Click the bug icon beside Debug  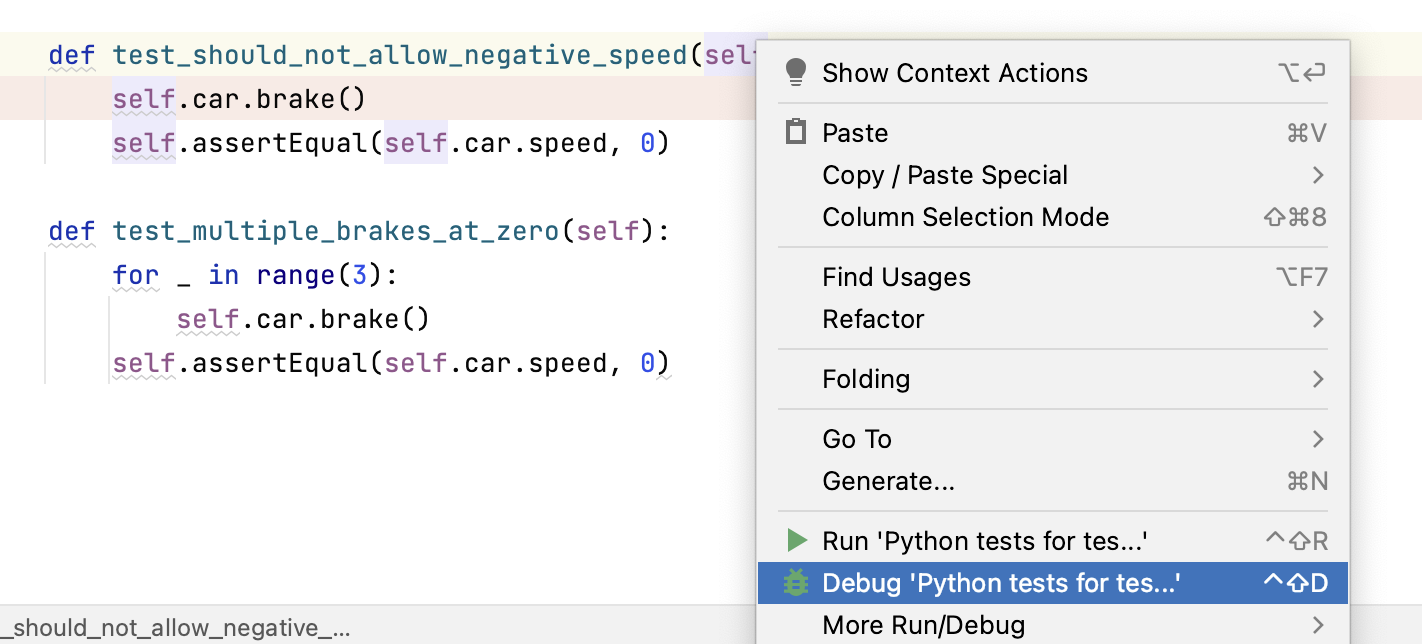(x=796, y=582)
